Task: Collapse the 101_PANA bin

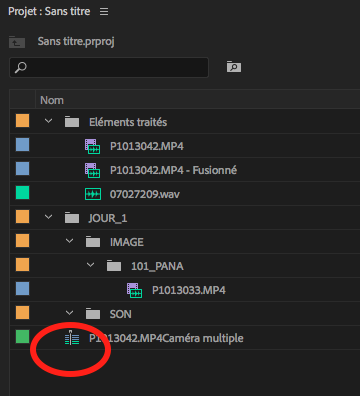Action: tap(90, 265)
